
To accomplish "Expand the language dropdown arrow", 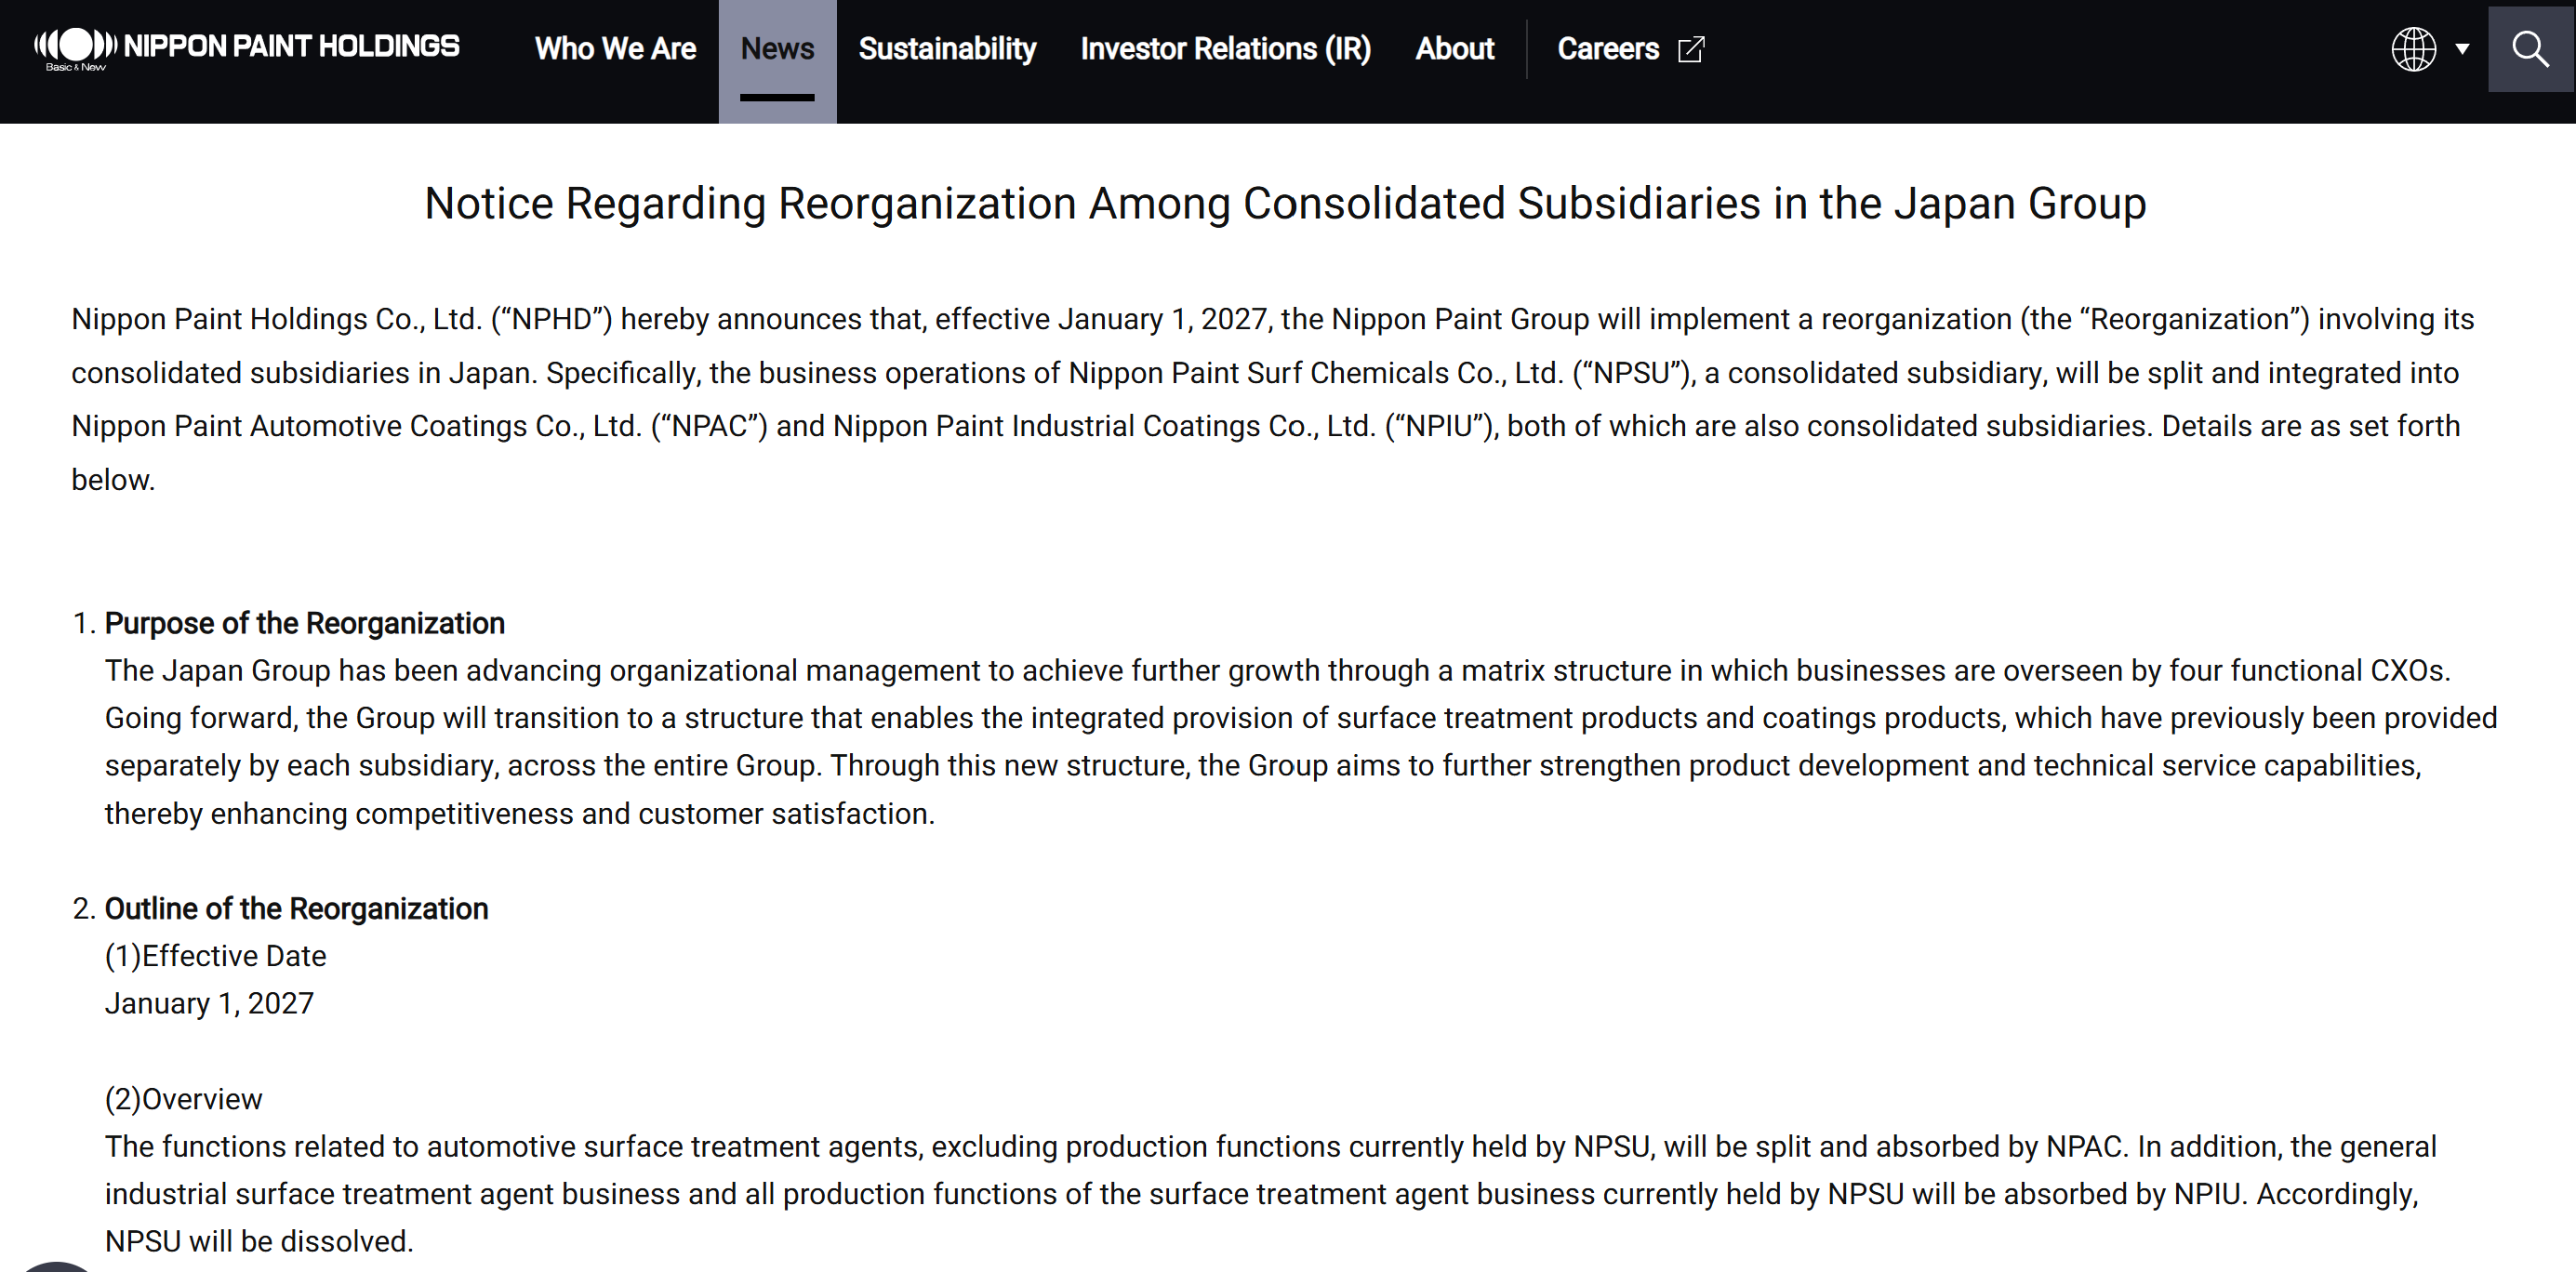I will pyautogui.click(x=2462, y=49).
